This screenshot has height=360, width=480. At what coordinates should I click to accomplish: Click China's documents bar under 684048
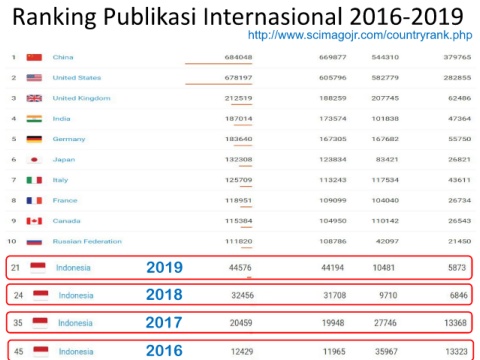(x=219, y=63)
